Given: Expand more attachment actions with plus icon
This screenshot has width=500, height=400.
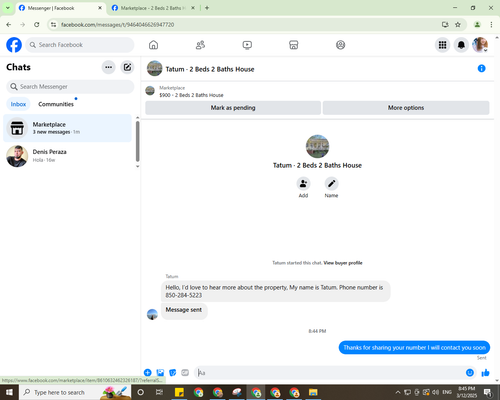Looking at the screenshot, I should click(148, 373).
